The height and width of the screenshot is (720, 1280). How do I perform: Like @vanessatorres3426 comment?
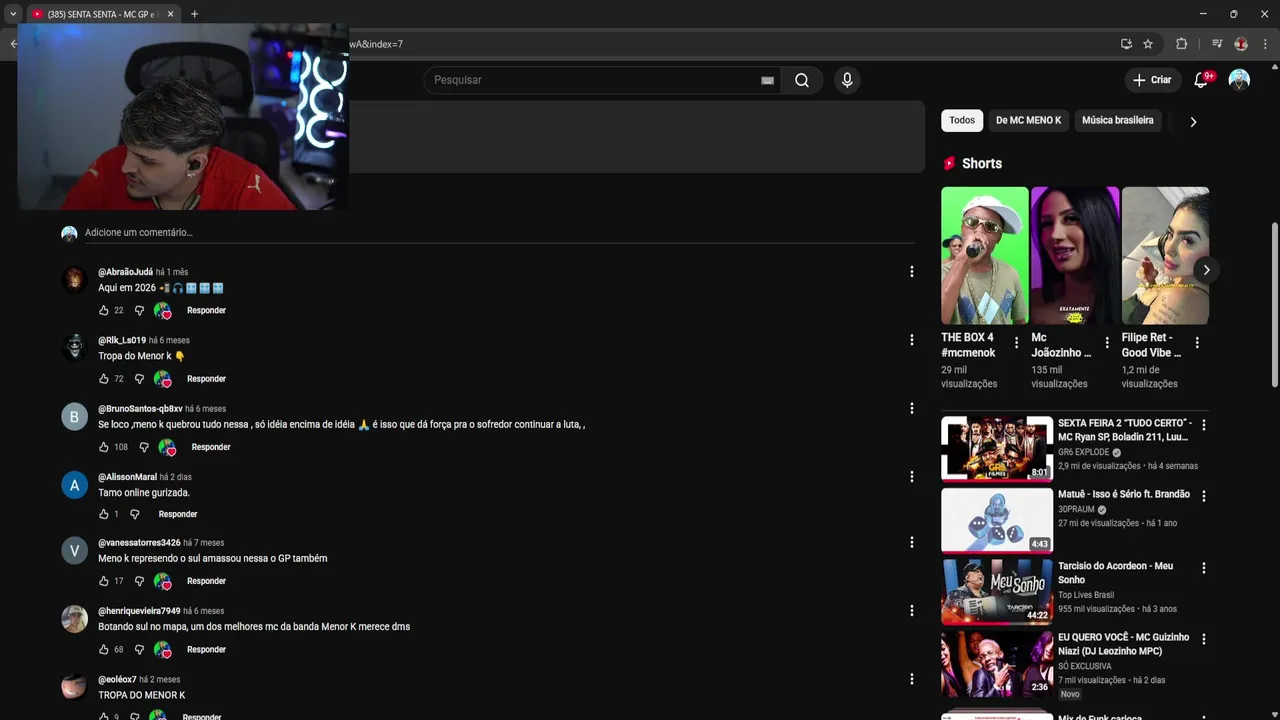(x=103, y=581)
